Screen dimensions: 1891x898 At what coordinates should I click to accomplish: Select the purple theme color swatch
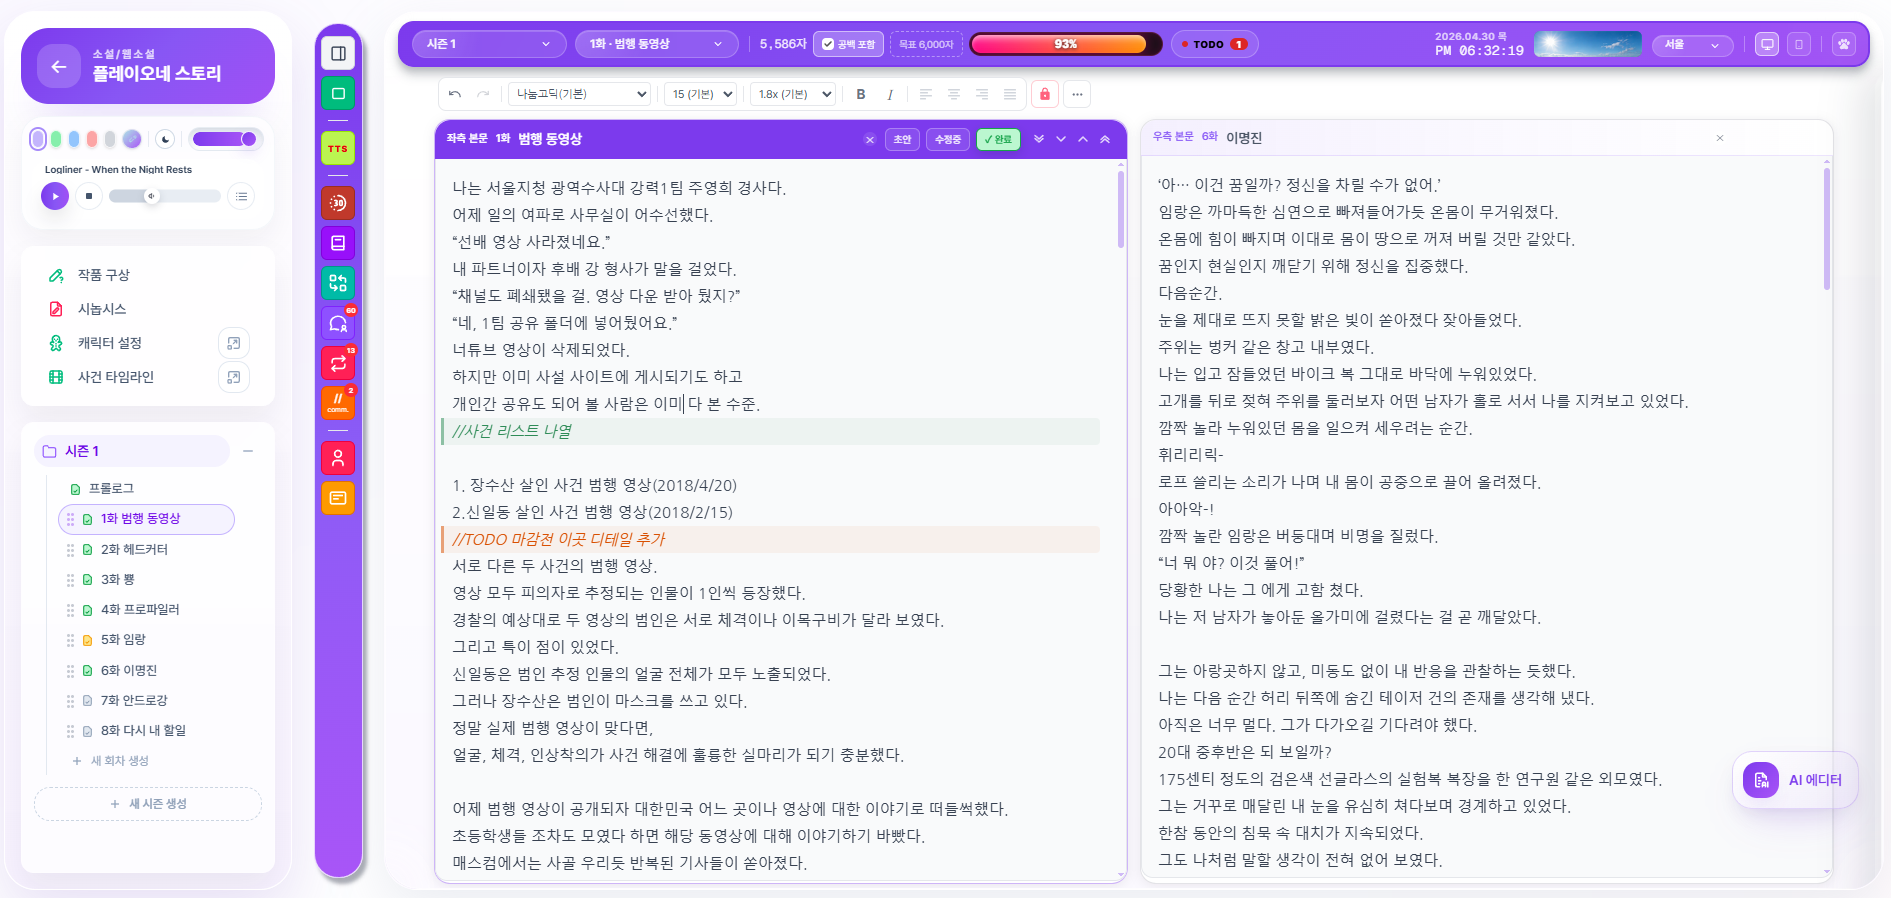[38, 139]
